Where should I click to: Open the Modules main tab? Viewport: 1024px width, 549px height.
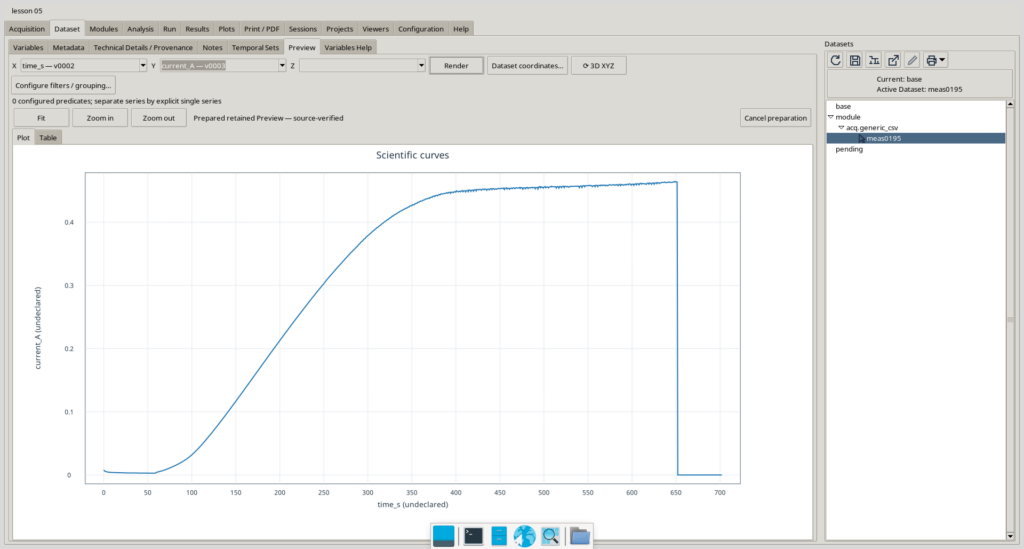pos(104,29)
